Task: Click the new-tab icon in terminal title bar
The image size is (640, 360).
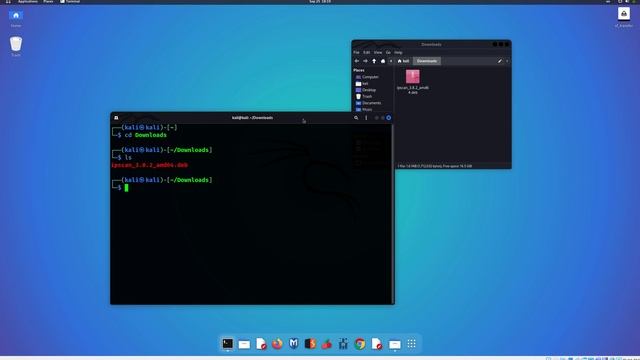Action: pos(116,118)
